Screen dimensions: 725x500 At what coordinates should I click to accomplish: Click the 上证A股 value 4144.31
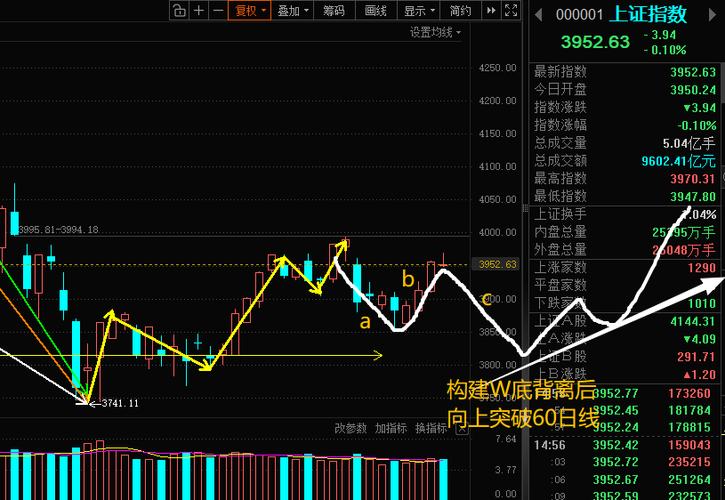coord(693,321)
